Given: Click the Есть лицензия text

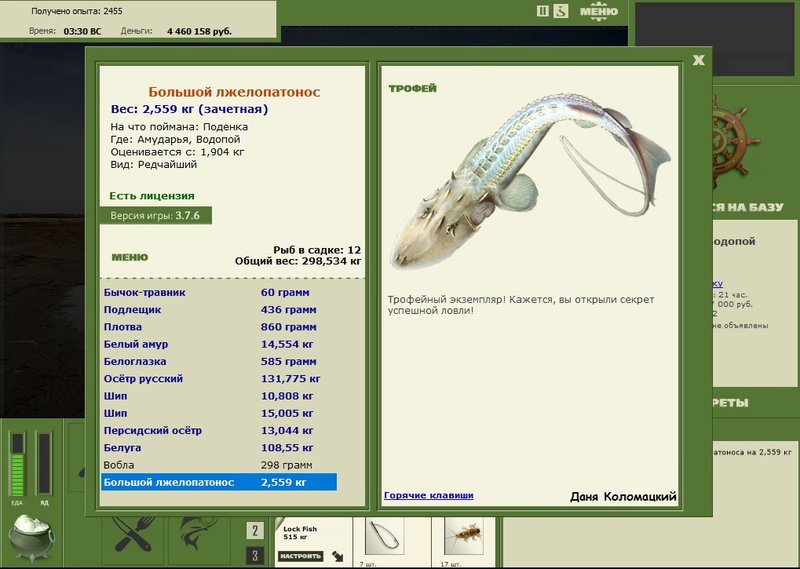Looking at the screenshot, I should point(152,196).
